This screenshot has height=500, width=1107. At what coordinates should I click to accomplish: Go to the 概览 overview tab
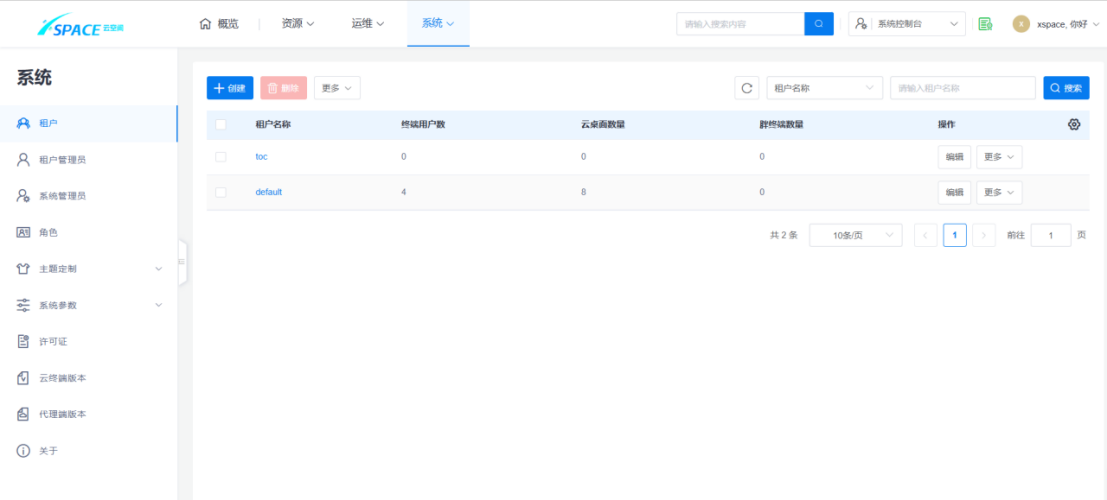click(220, 23)
